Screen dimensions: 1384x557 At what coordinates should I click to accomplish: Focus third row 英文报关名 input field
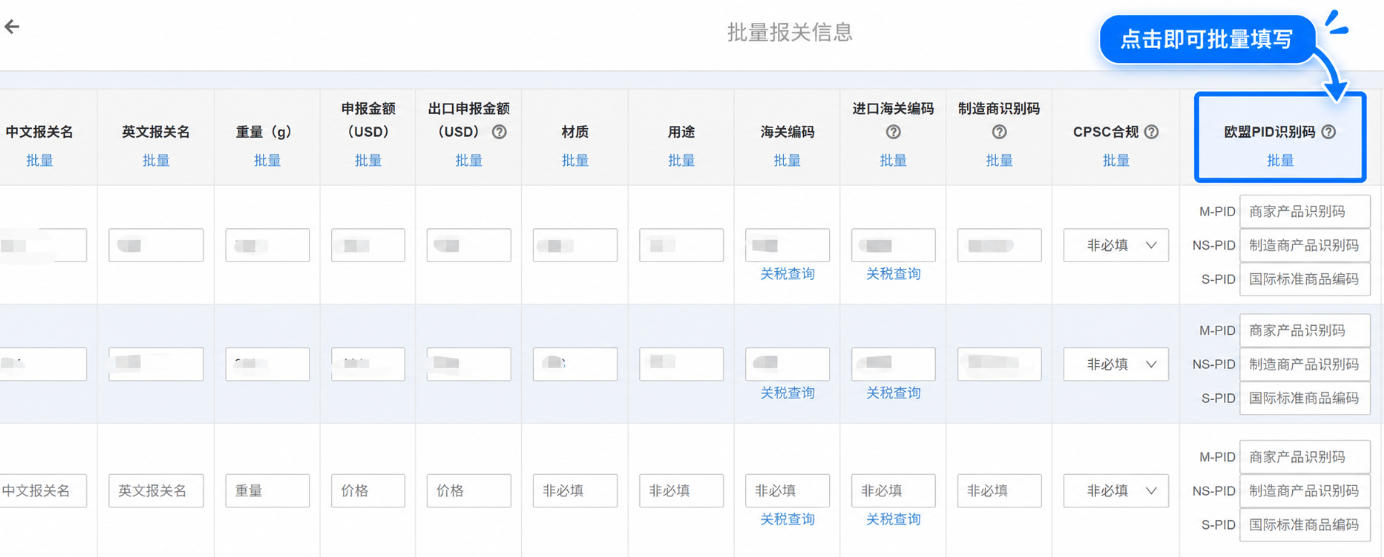(156, 491)
